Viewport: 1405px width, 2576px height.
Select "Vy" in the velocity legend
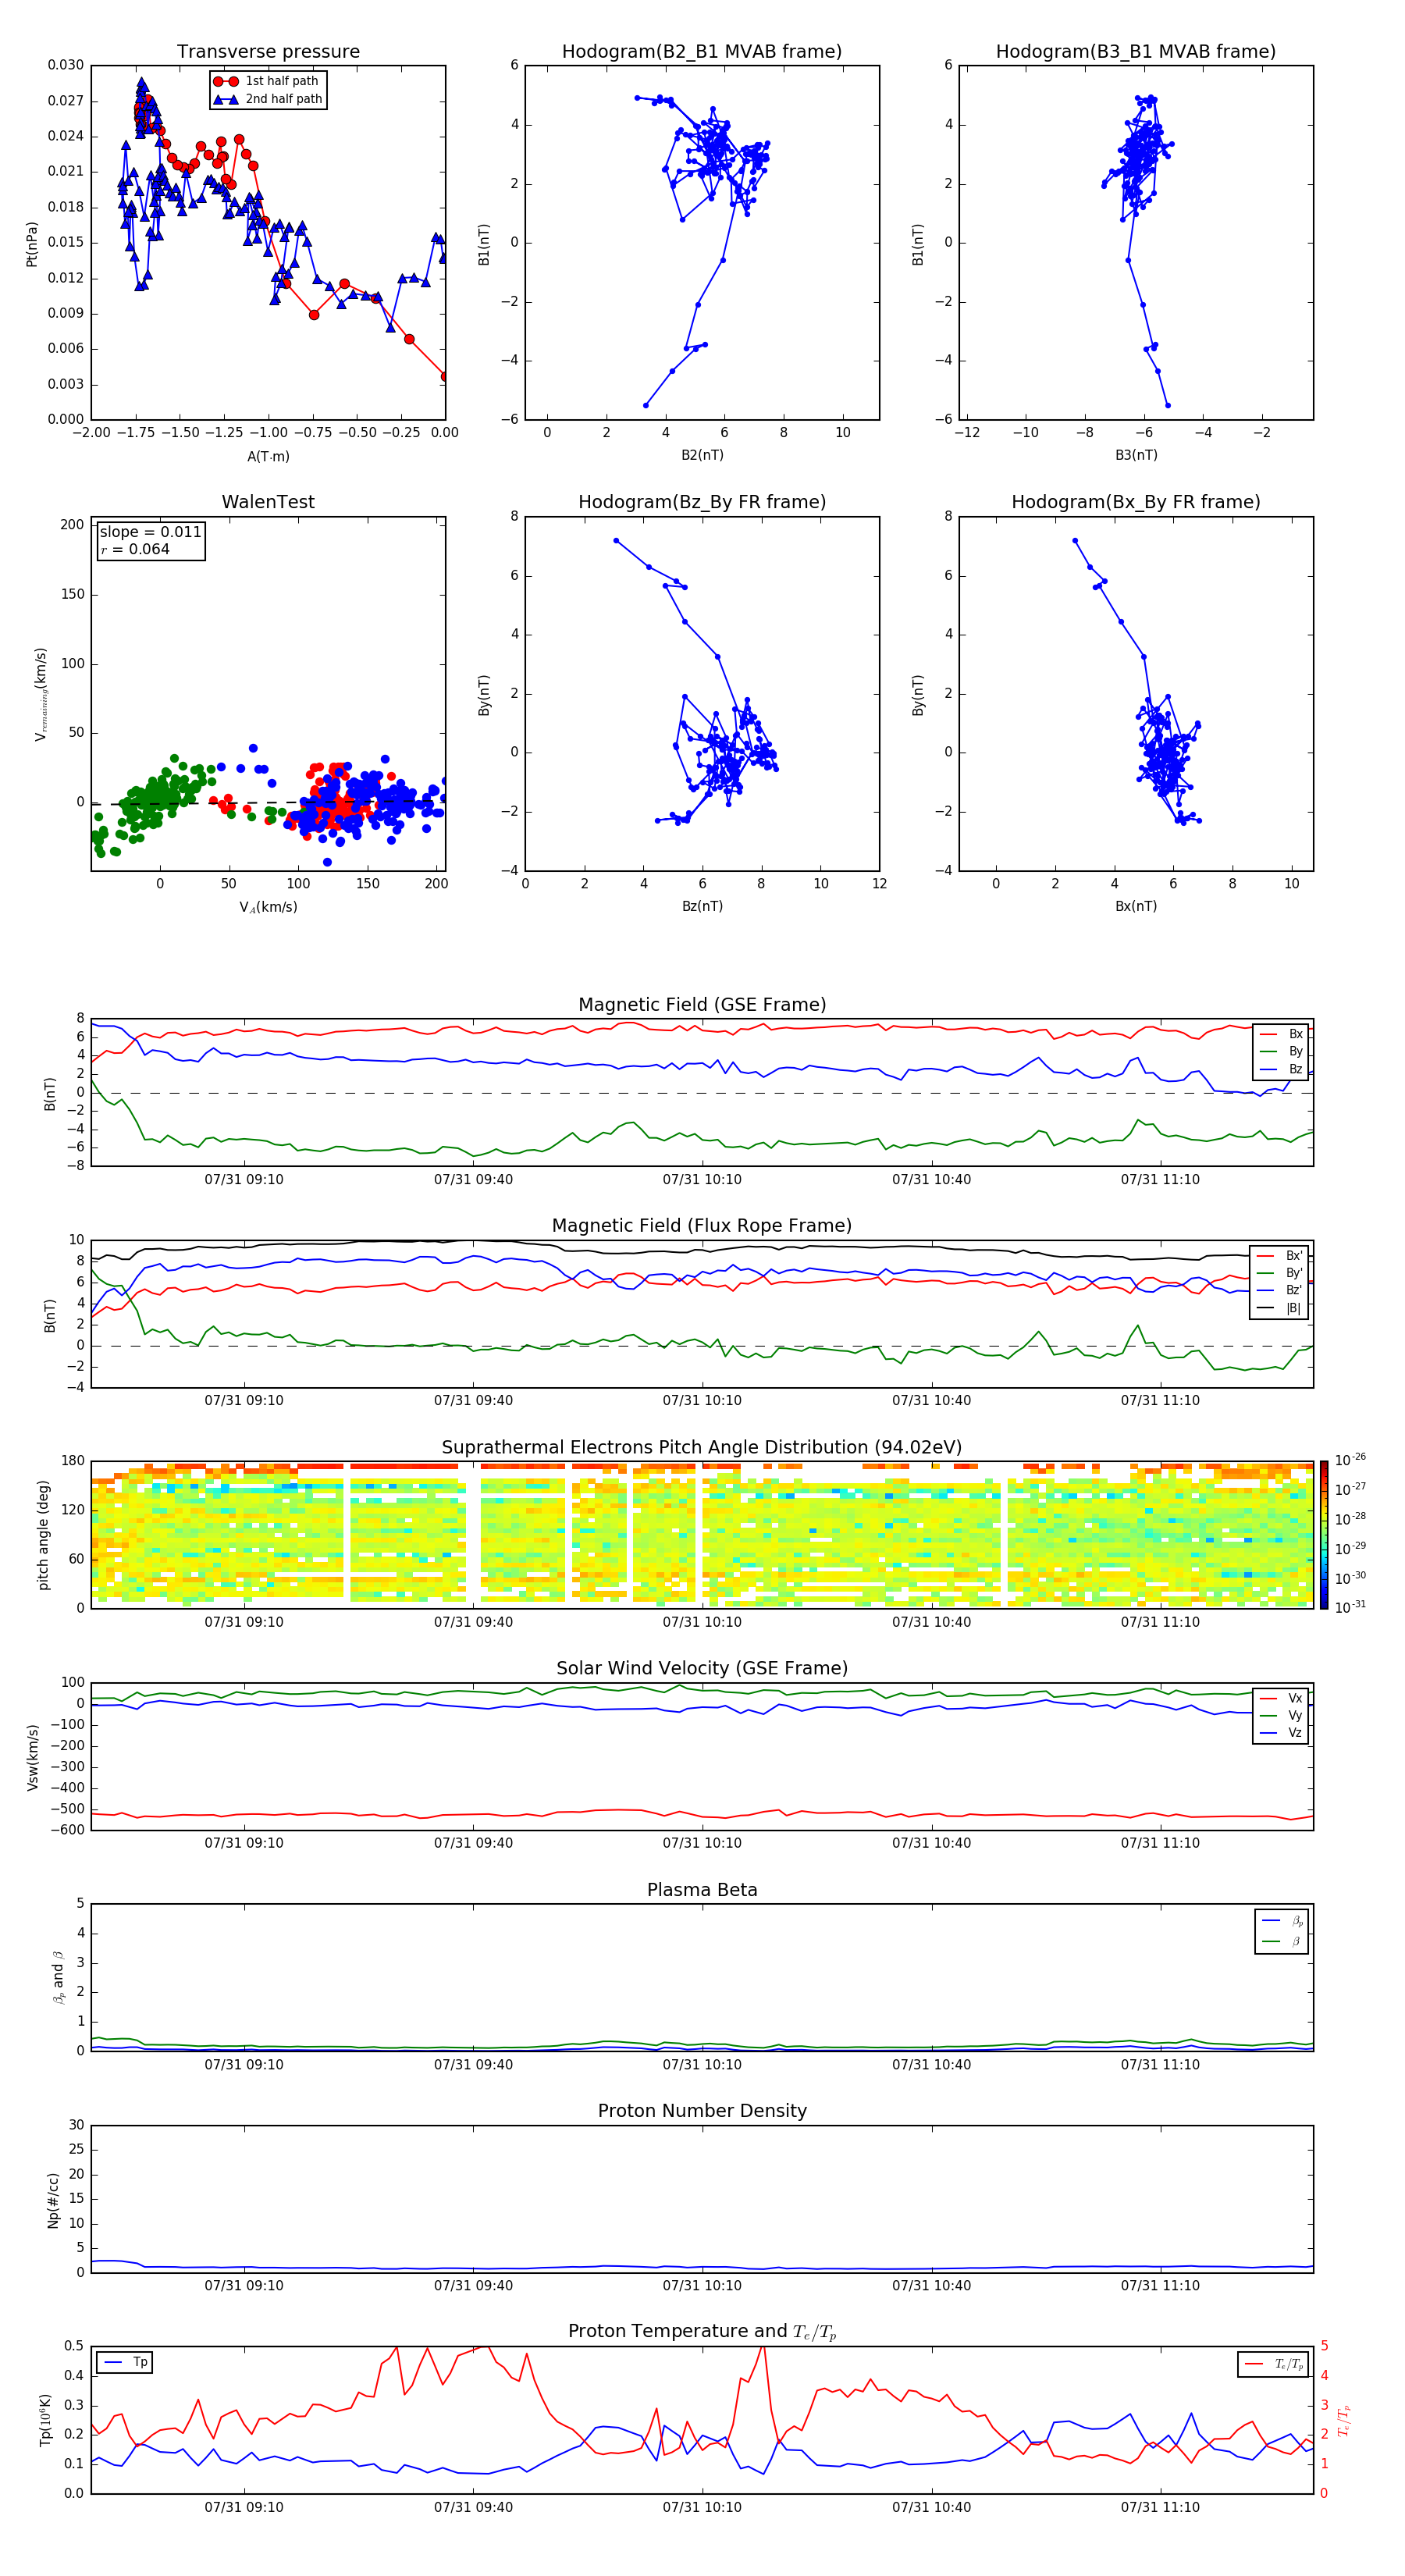click(x=1281, y=1715)
